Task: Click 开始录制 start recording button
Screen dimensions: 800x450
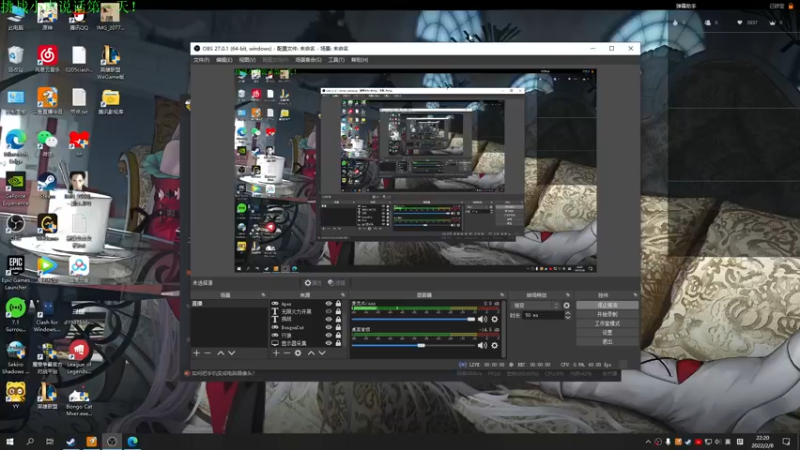Action: (x=607, y=314)
